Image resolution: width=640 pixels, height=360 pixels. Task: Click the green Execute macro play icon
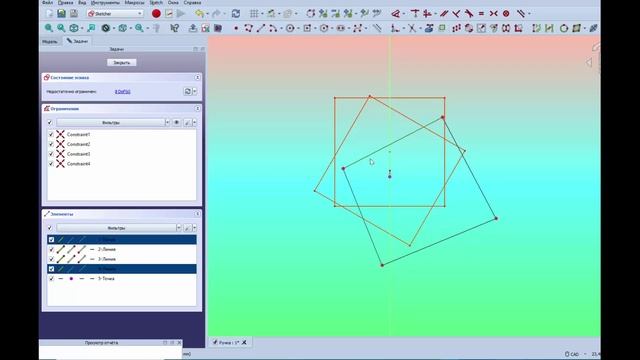180,13
